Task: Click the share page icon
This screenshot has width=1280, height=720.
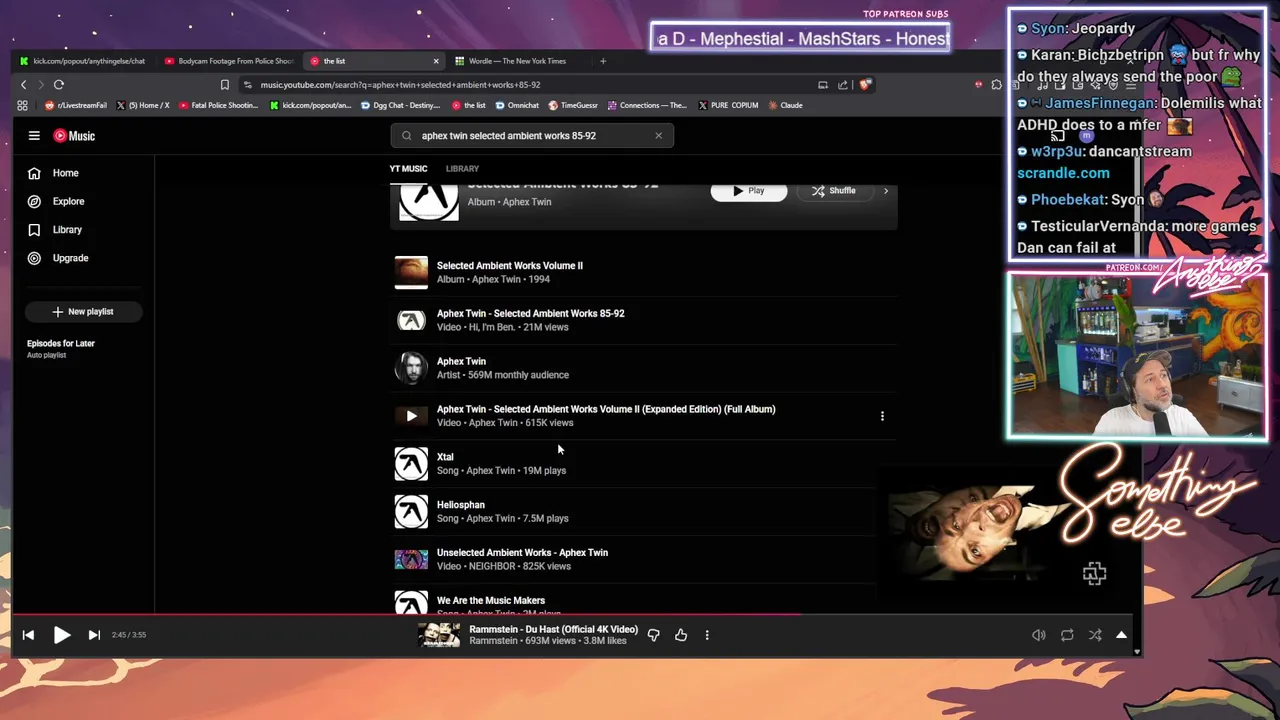Action: (843, 85)
